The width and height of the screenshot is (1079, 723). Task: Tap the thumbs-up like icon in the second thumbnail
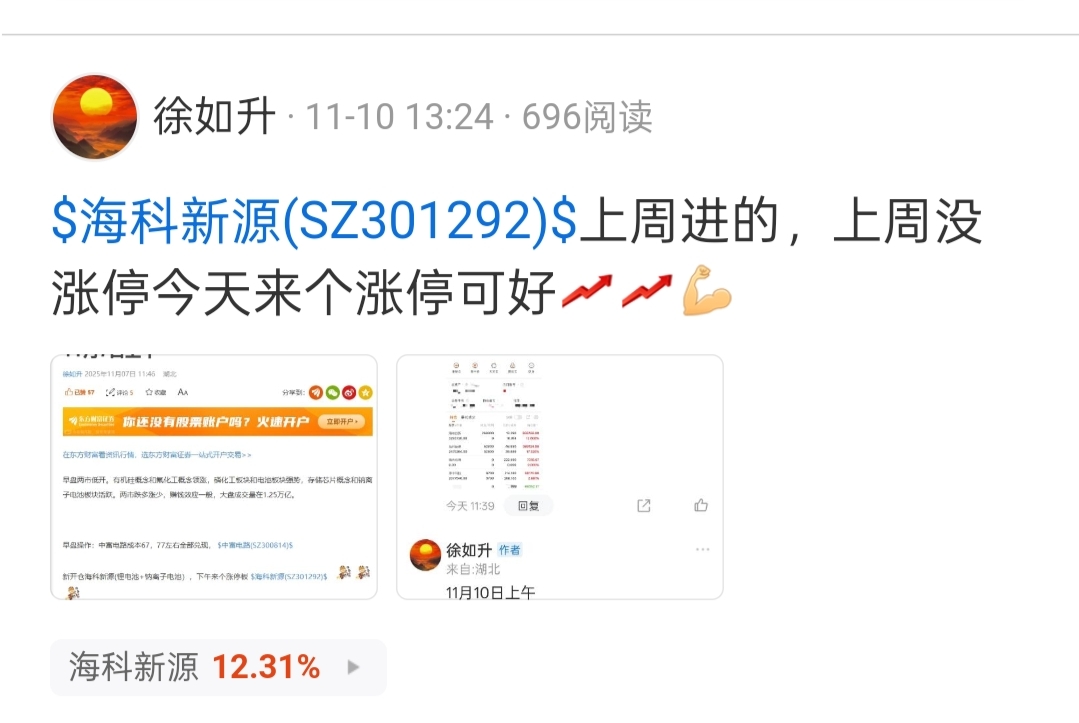[x=701, y=506]
